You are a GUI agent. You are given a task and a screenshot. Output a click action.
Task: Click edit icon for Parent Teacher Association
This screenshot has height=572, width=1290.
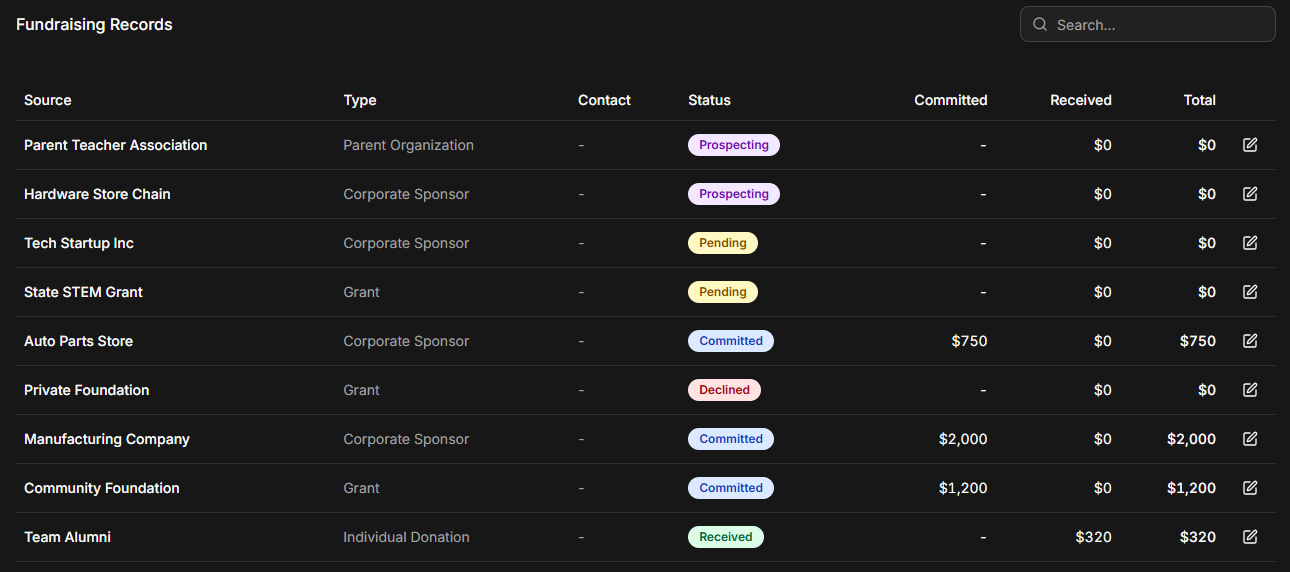click(1249, 145)
